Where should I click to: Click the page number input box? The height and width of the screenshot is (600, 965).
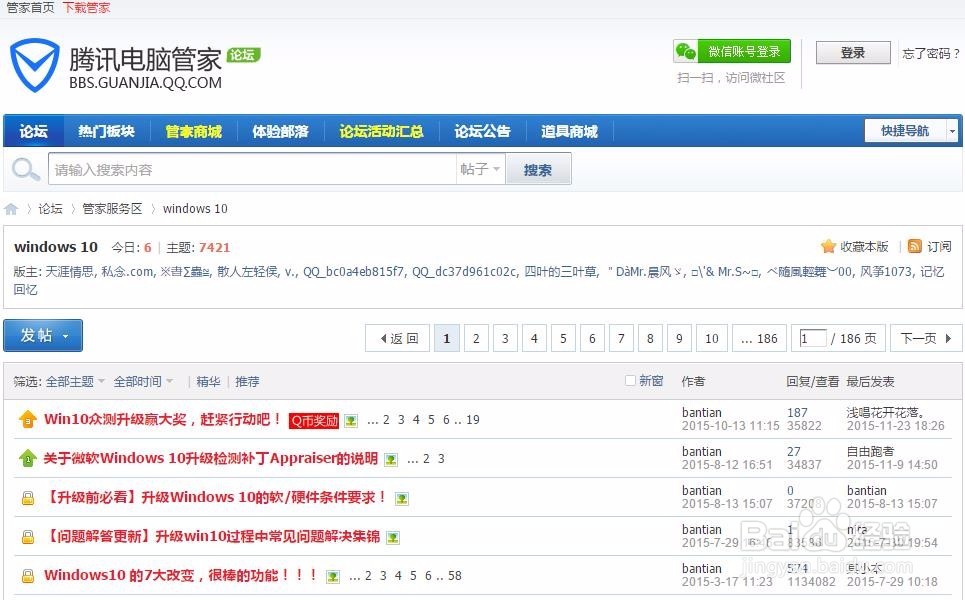click(x=812, y=338)
